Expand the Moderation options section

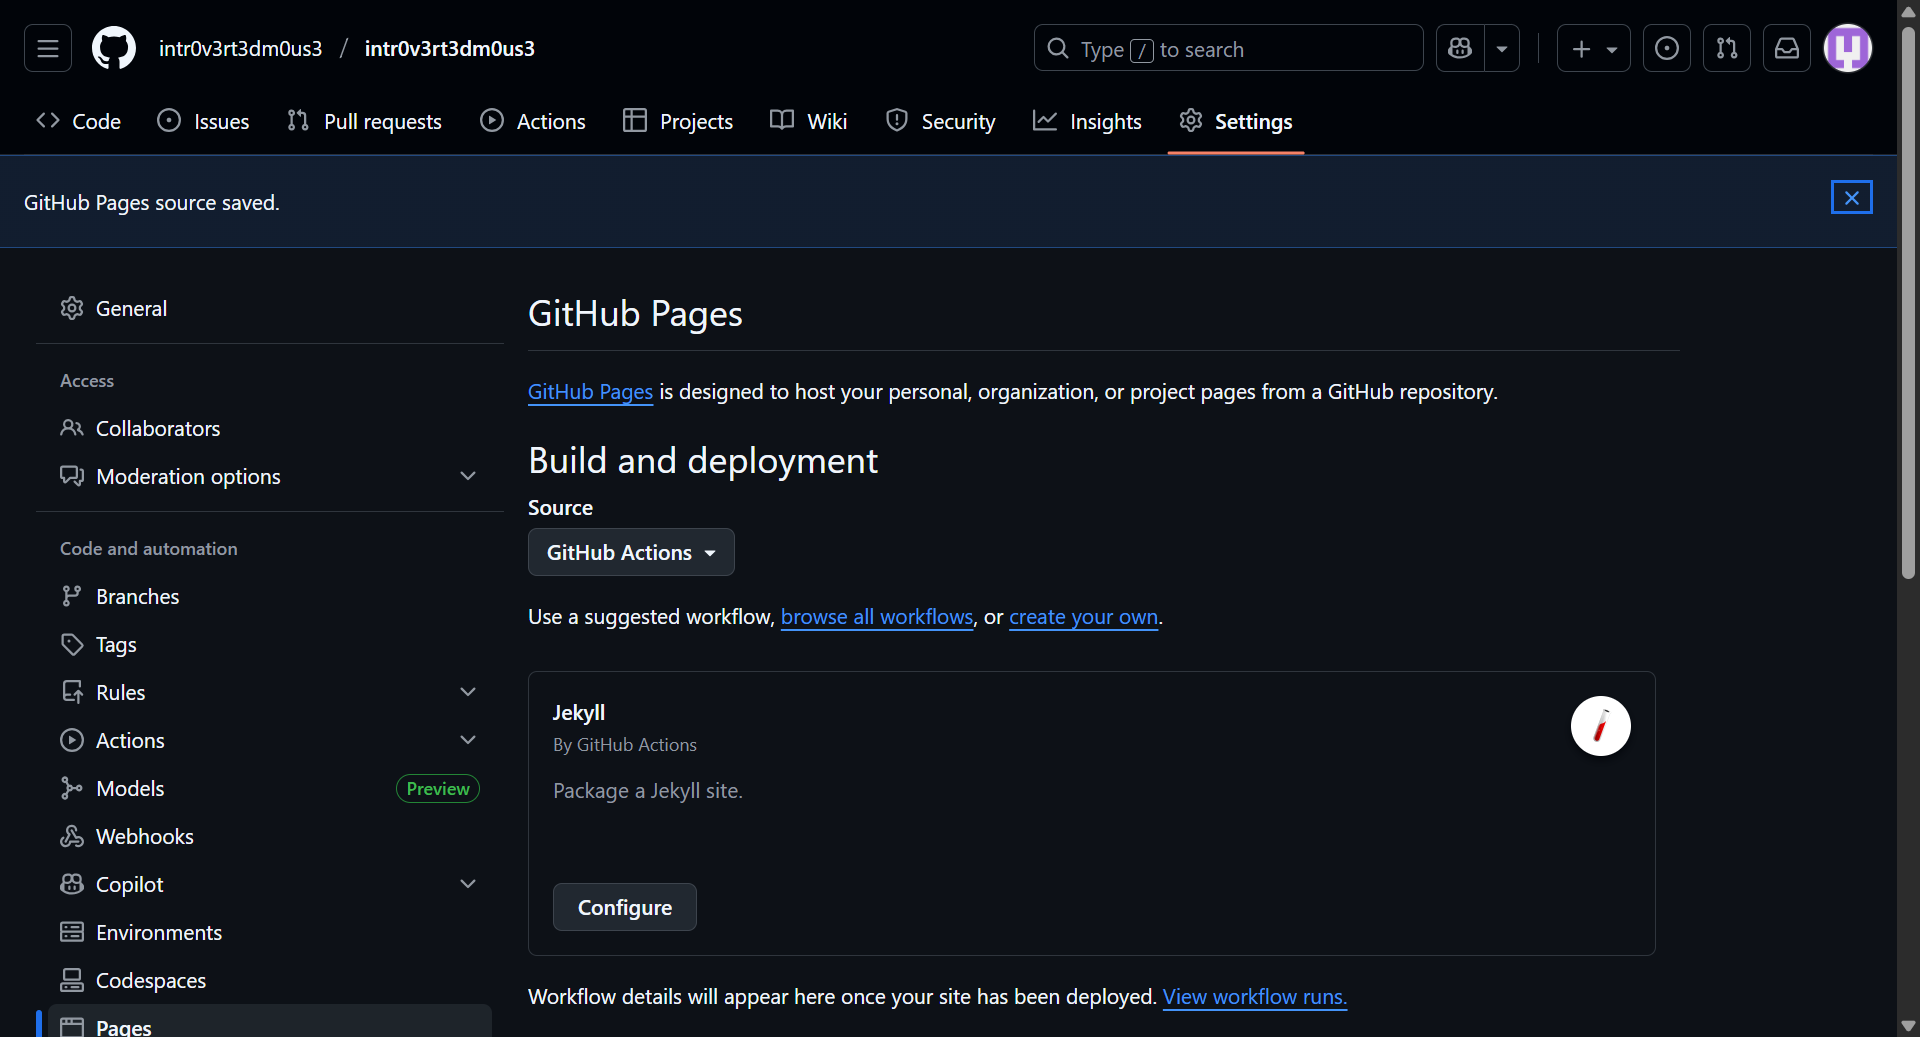point(467,476)
